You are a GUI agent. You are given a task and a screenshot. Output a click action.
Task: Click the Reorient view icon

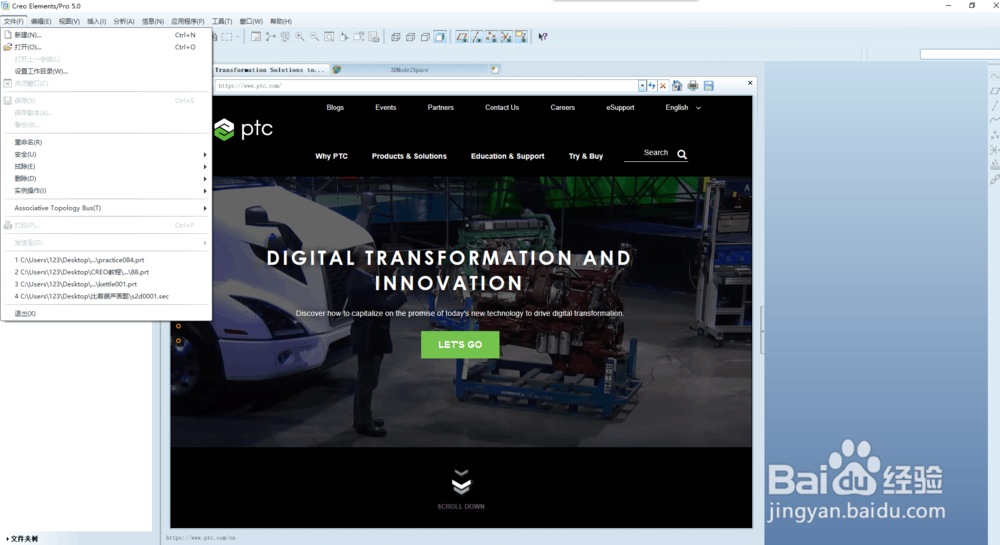tap(344, 37)
